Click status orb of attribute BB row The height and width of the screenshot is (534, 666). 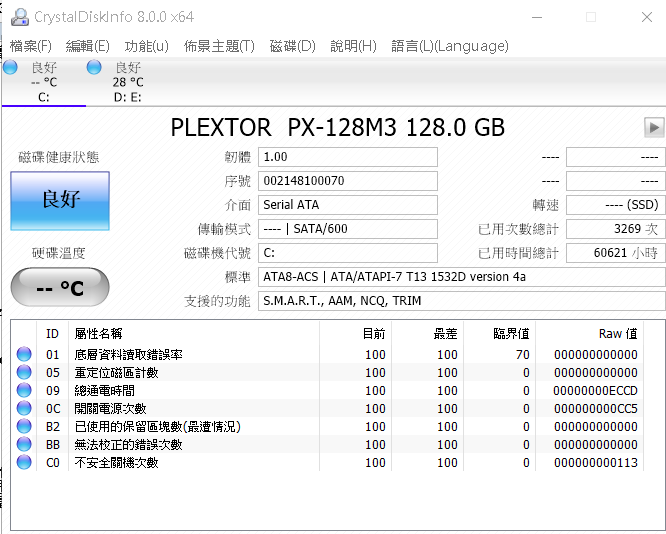pyautogui.click(x=24, y=444)
